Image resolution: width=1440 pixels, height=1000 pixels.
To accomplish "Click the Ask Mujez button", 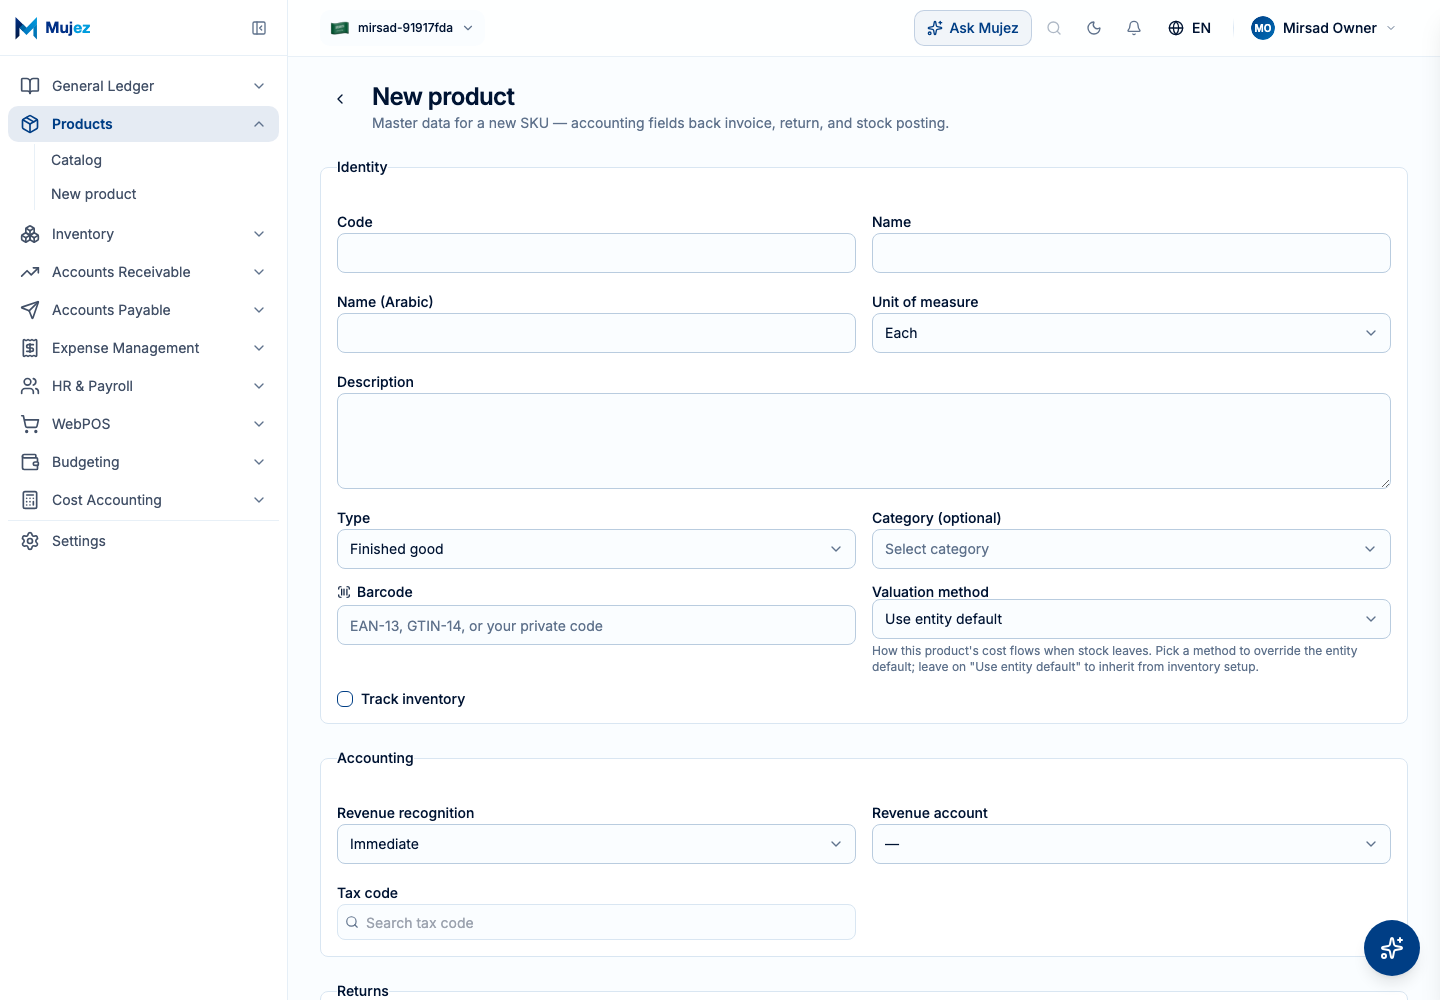I will pos(973,28).
